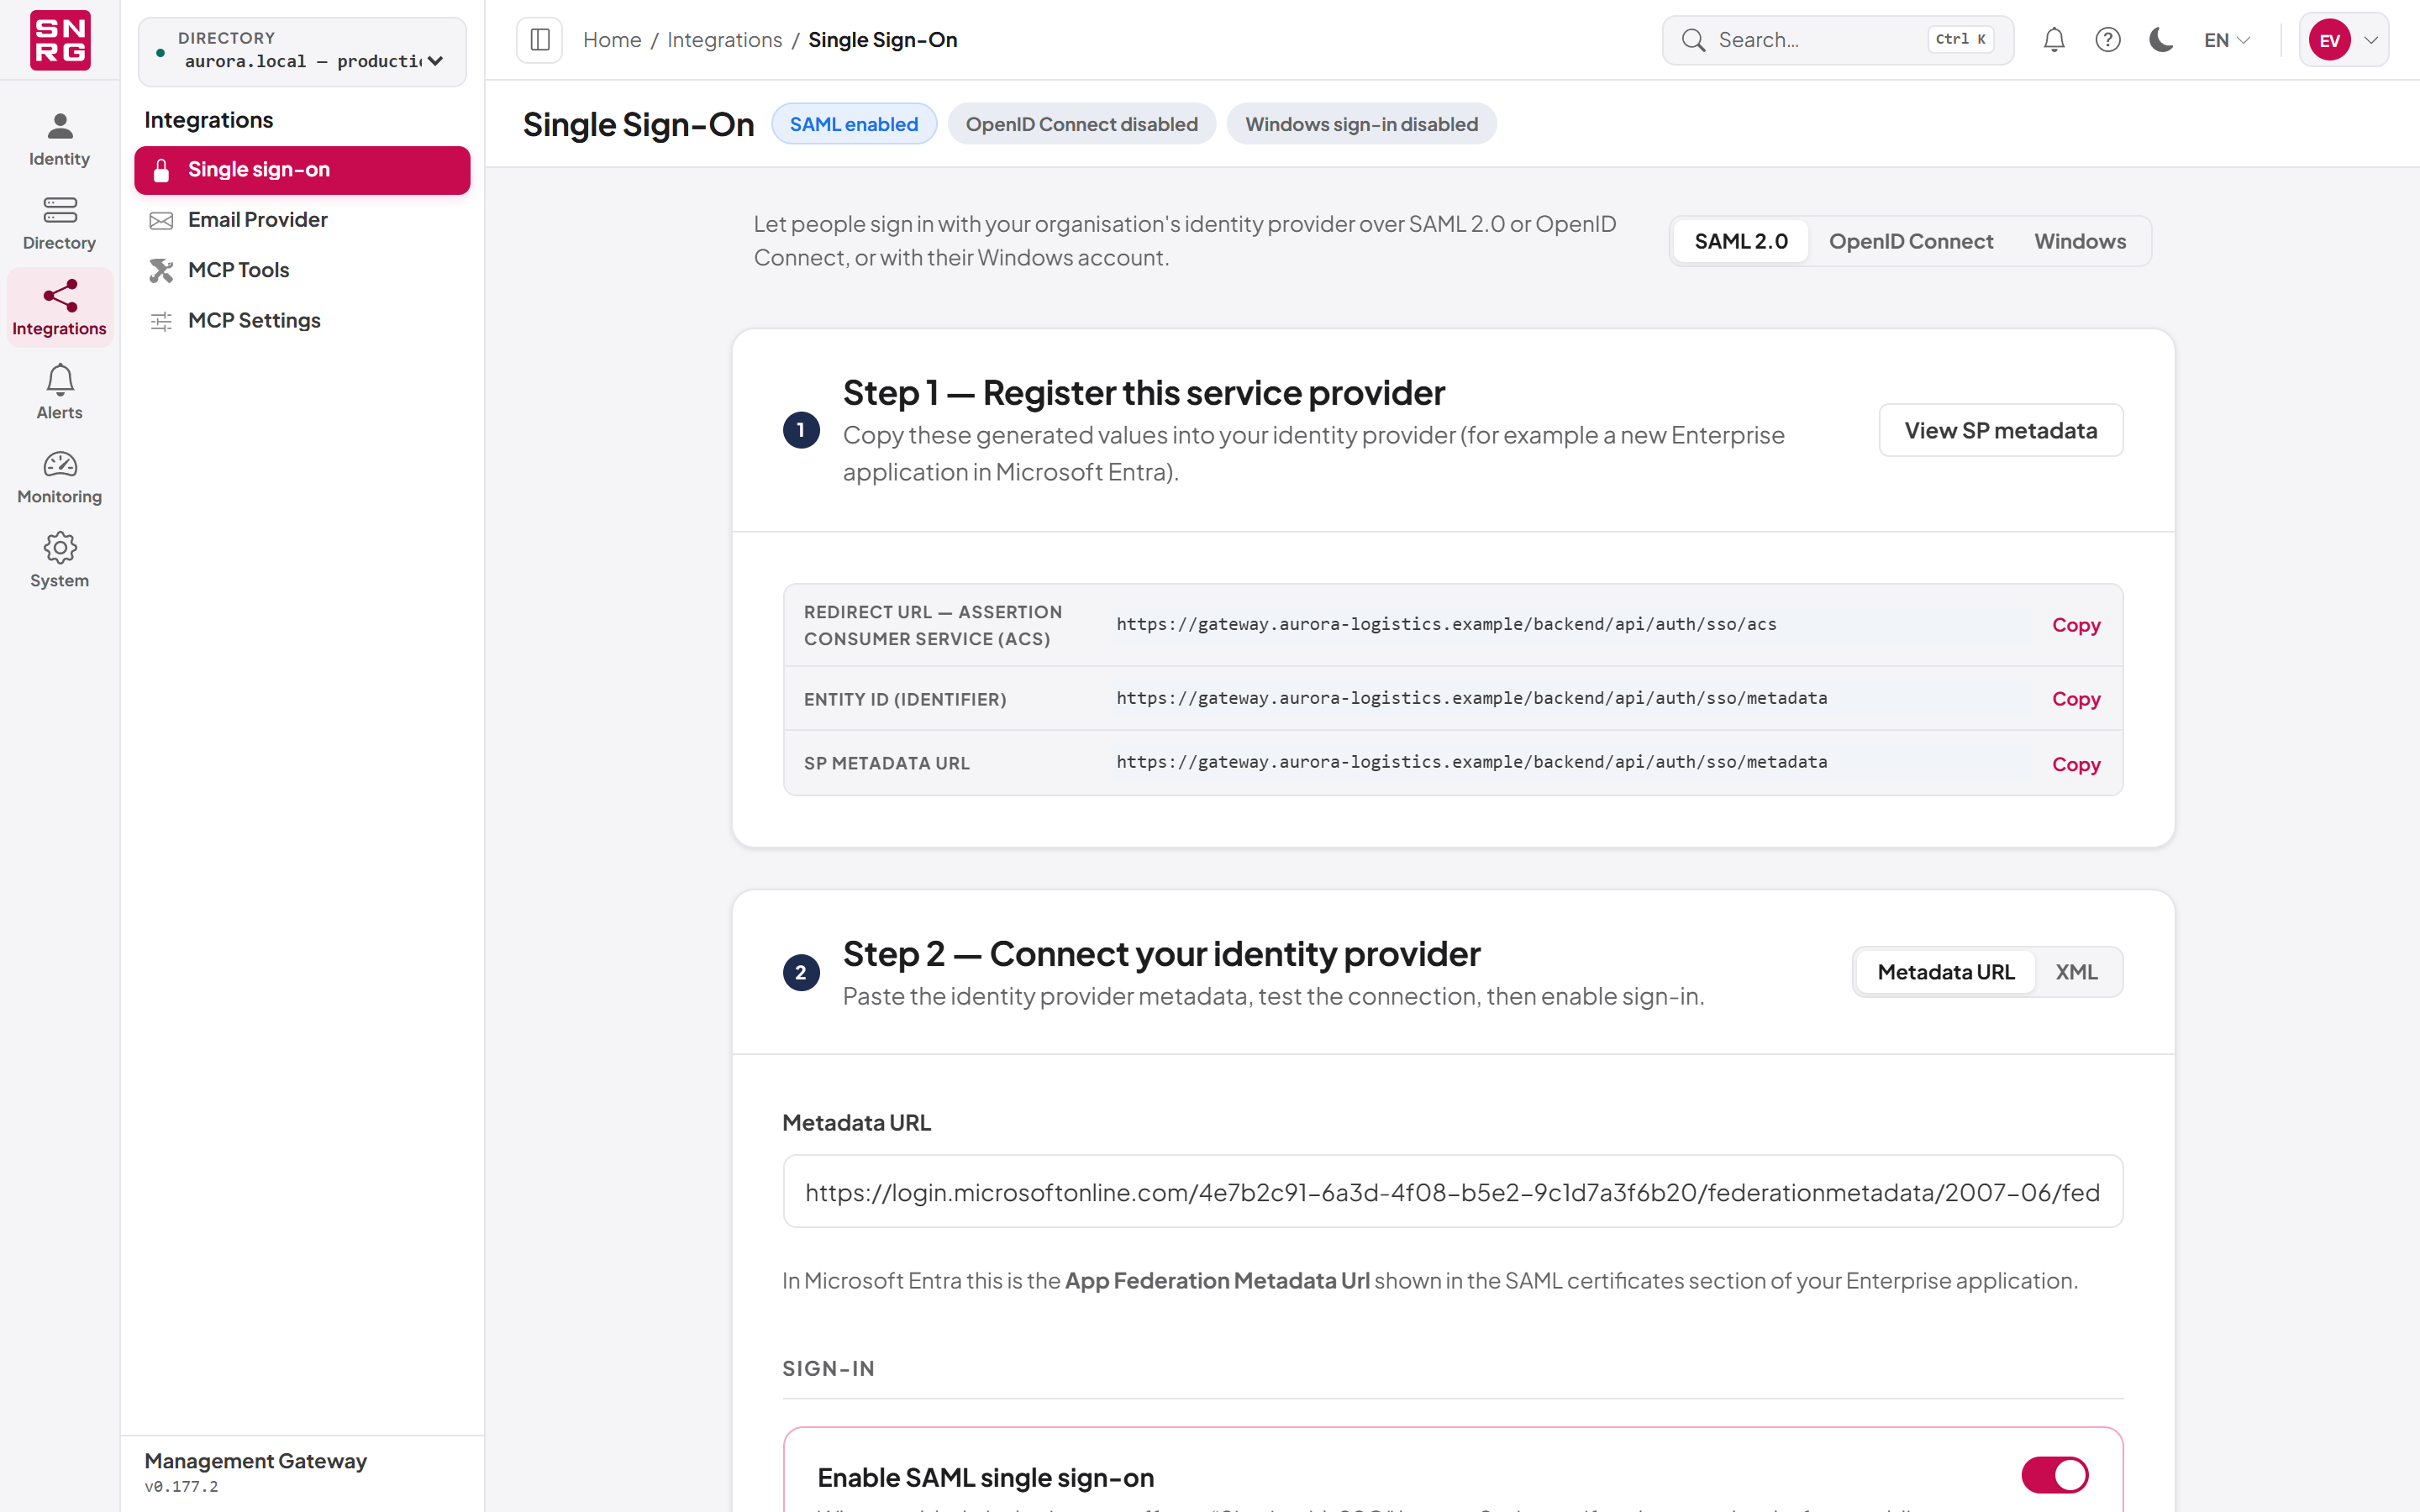
Task: Select the Metadata URL tab
Action: click(1945, 972)
